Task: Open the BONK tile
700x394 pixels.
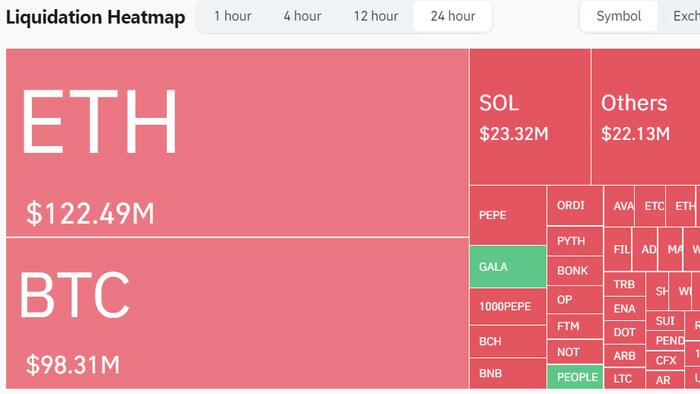Action: pyautogui.click(x=575, y=270)
